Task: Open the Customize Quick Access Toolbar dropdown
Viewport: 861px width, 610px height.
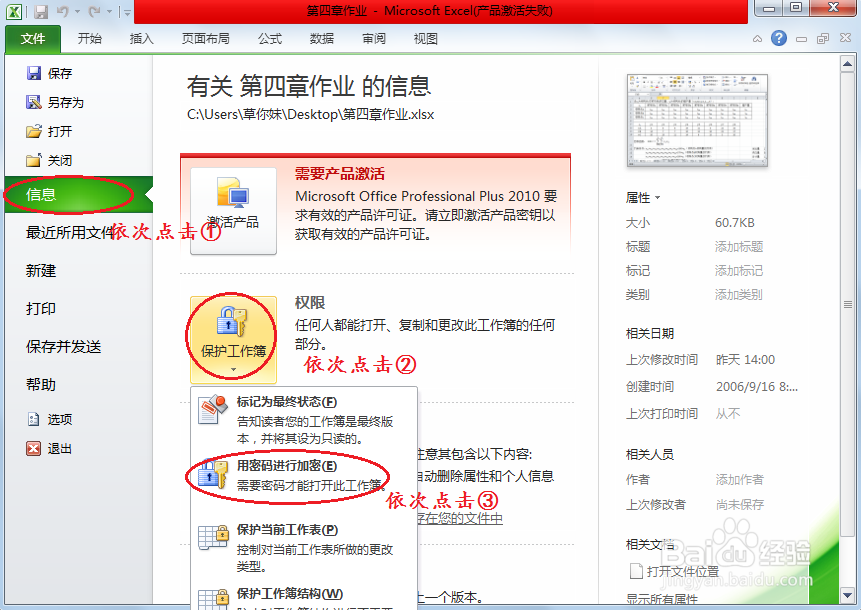Action: tap(127, 12)
